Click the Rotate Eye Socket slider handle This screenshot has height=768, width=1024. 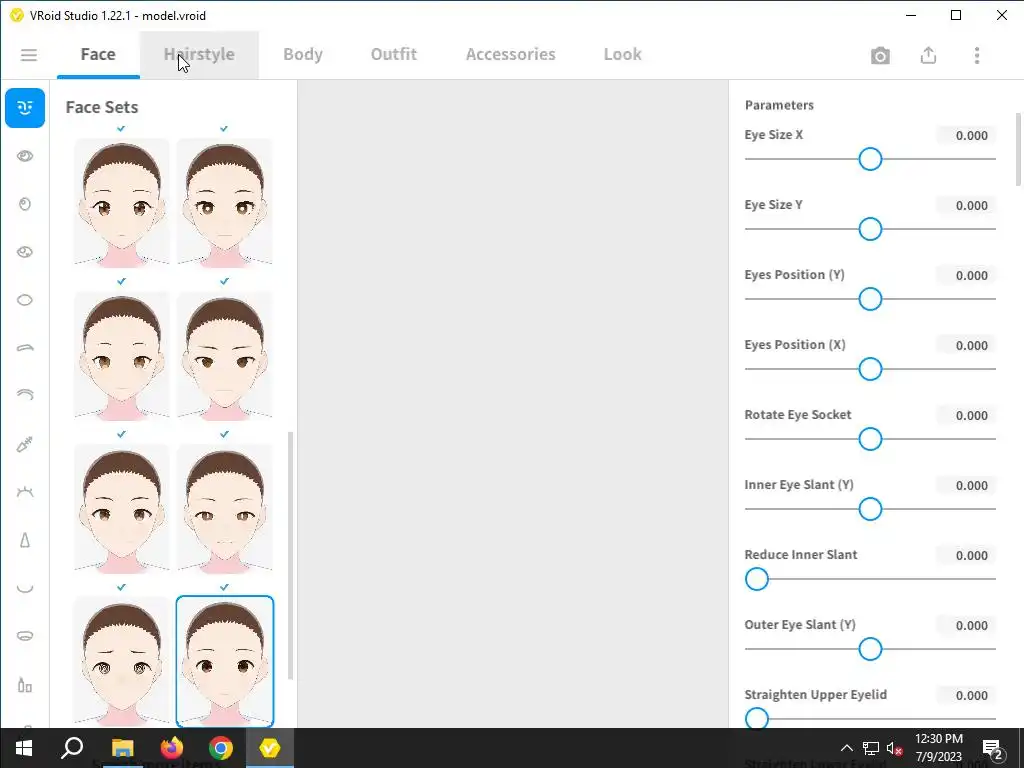pos(870,439)
